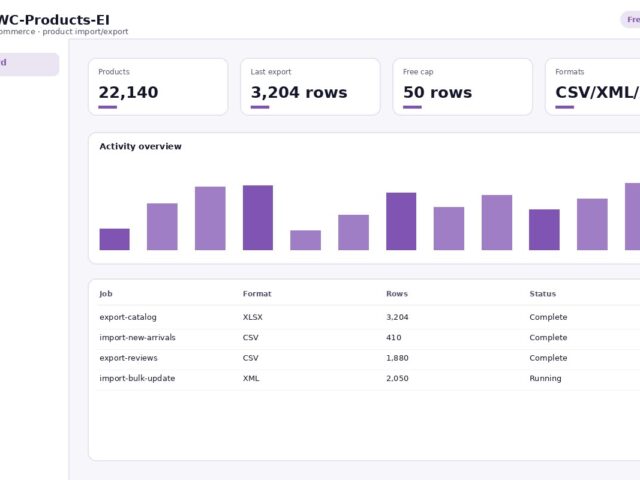Click the XML format cell
The height and width of the screenshot is (480, 640).
[251, 378]
